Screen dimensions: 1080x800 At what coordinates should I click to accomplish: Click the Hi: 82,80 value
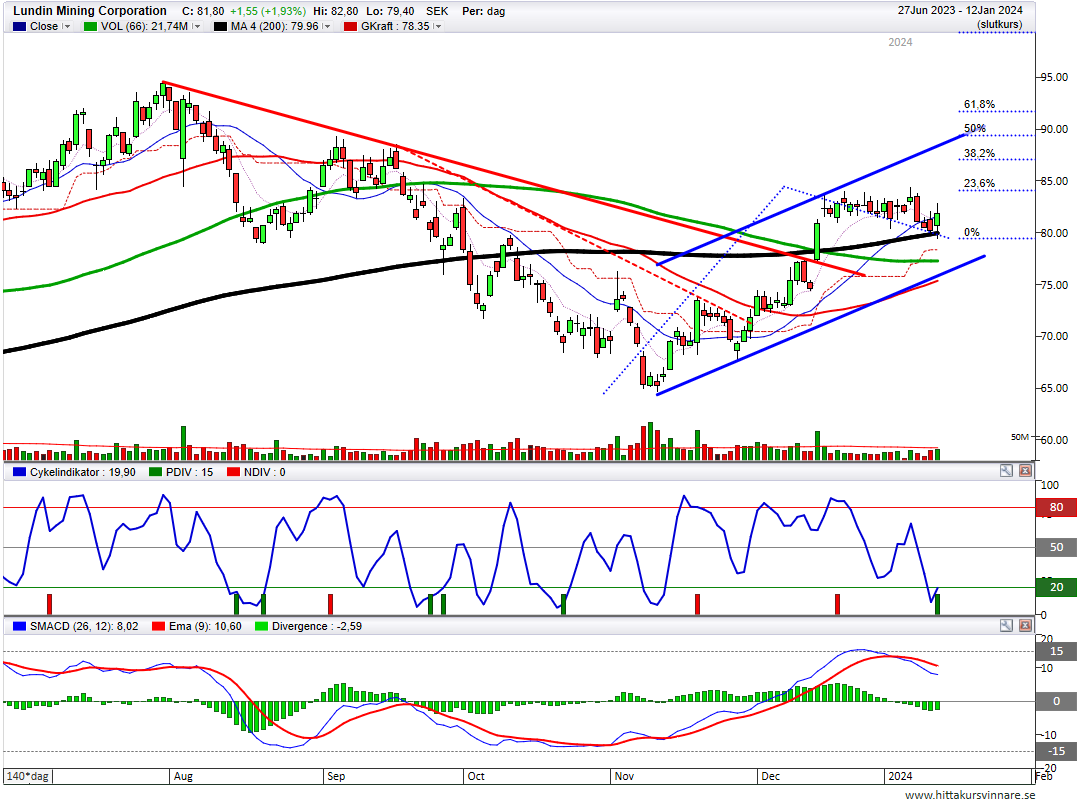pyautogui.click(x=335, y=11)
